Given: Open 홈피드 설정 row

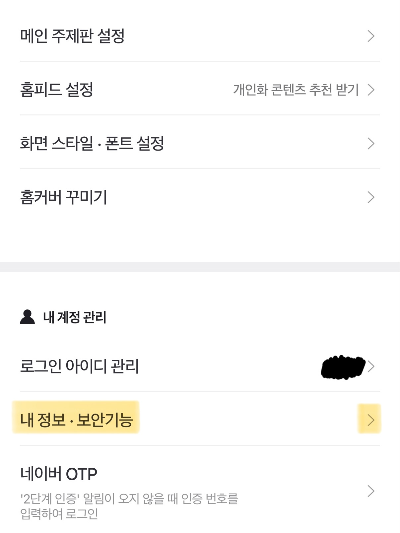Looking at the screenshot, I should click(200, 90).
